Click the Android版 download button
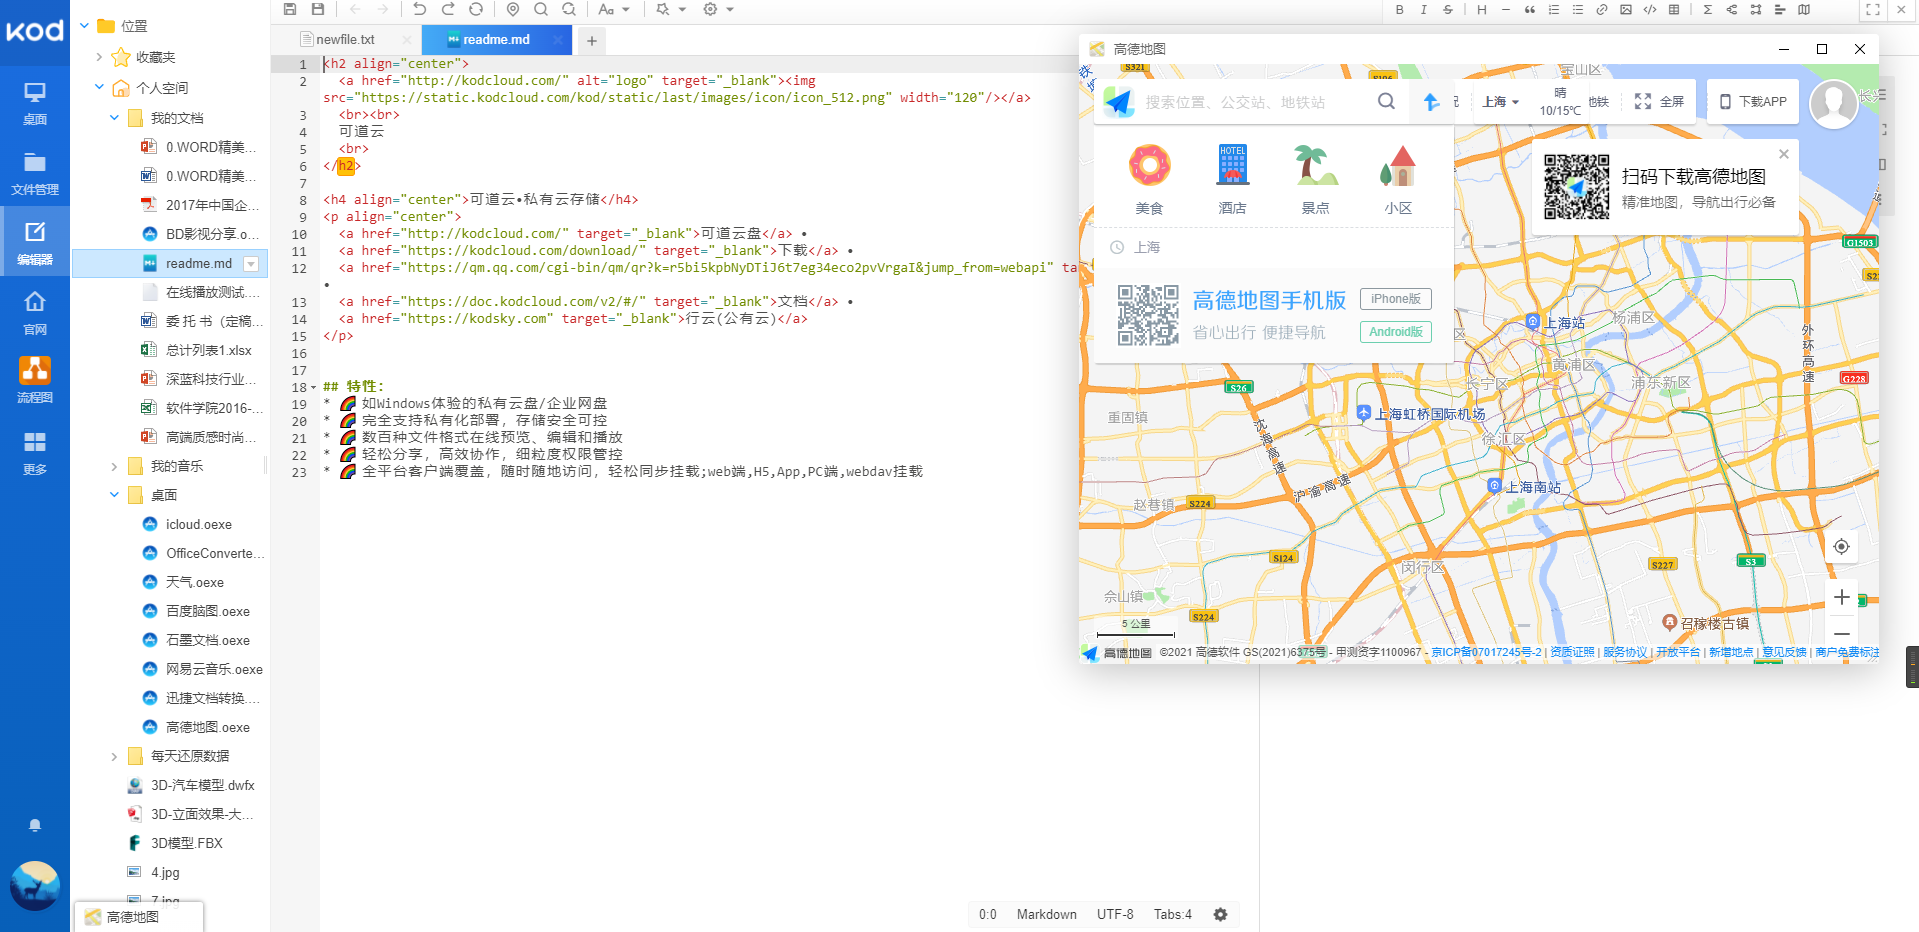 click(1395, 332)
